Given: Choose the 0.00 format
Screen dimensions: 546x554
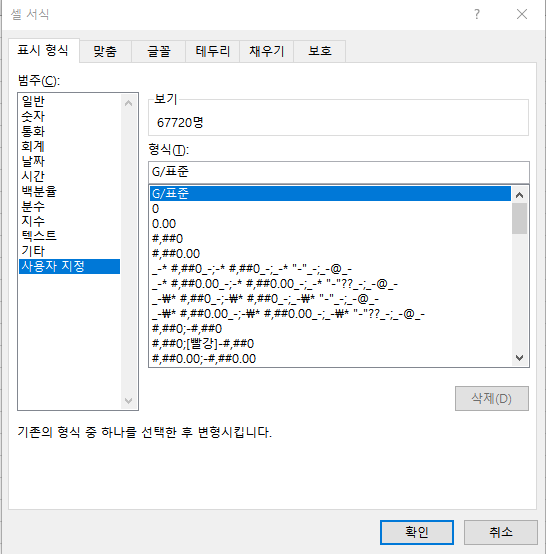Looking at the screenshot, I should click(330, 224).
